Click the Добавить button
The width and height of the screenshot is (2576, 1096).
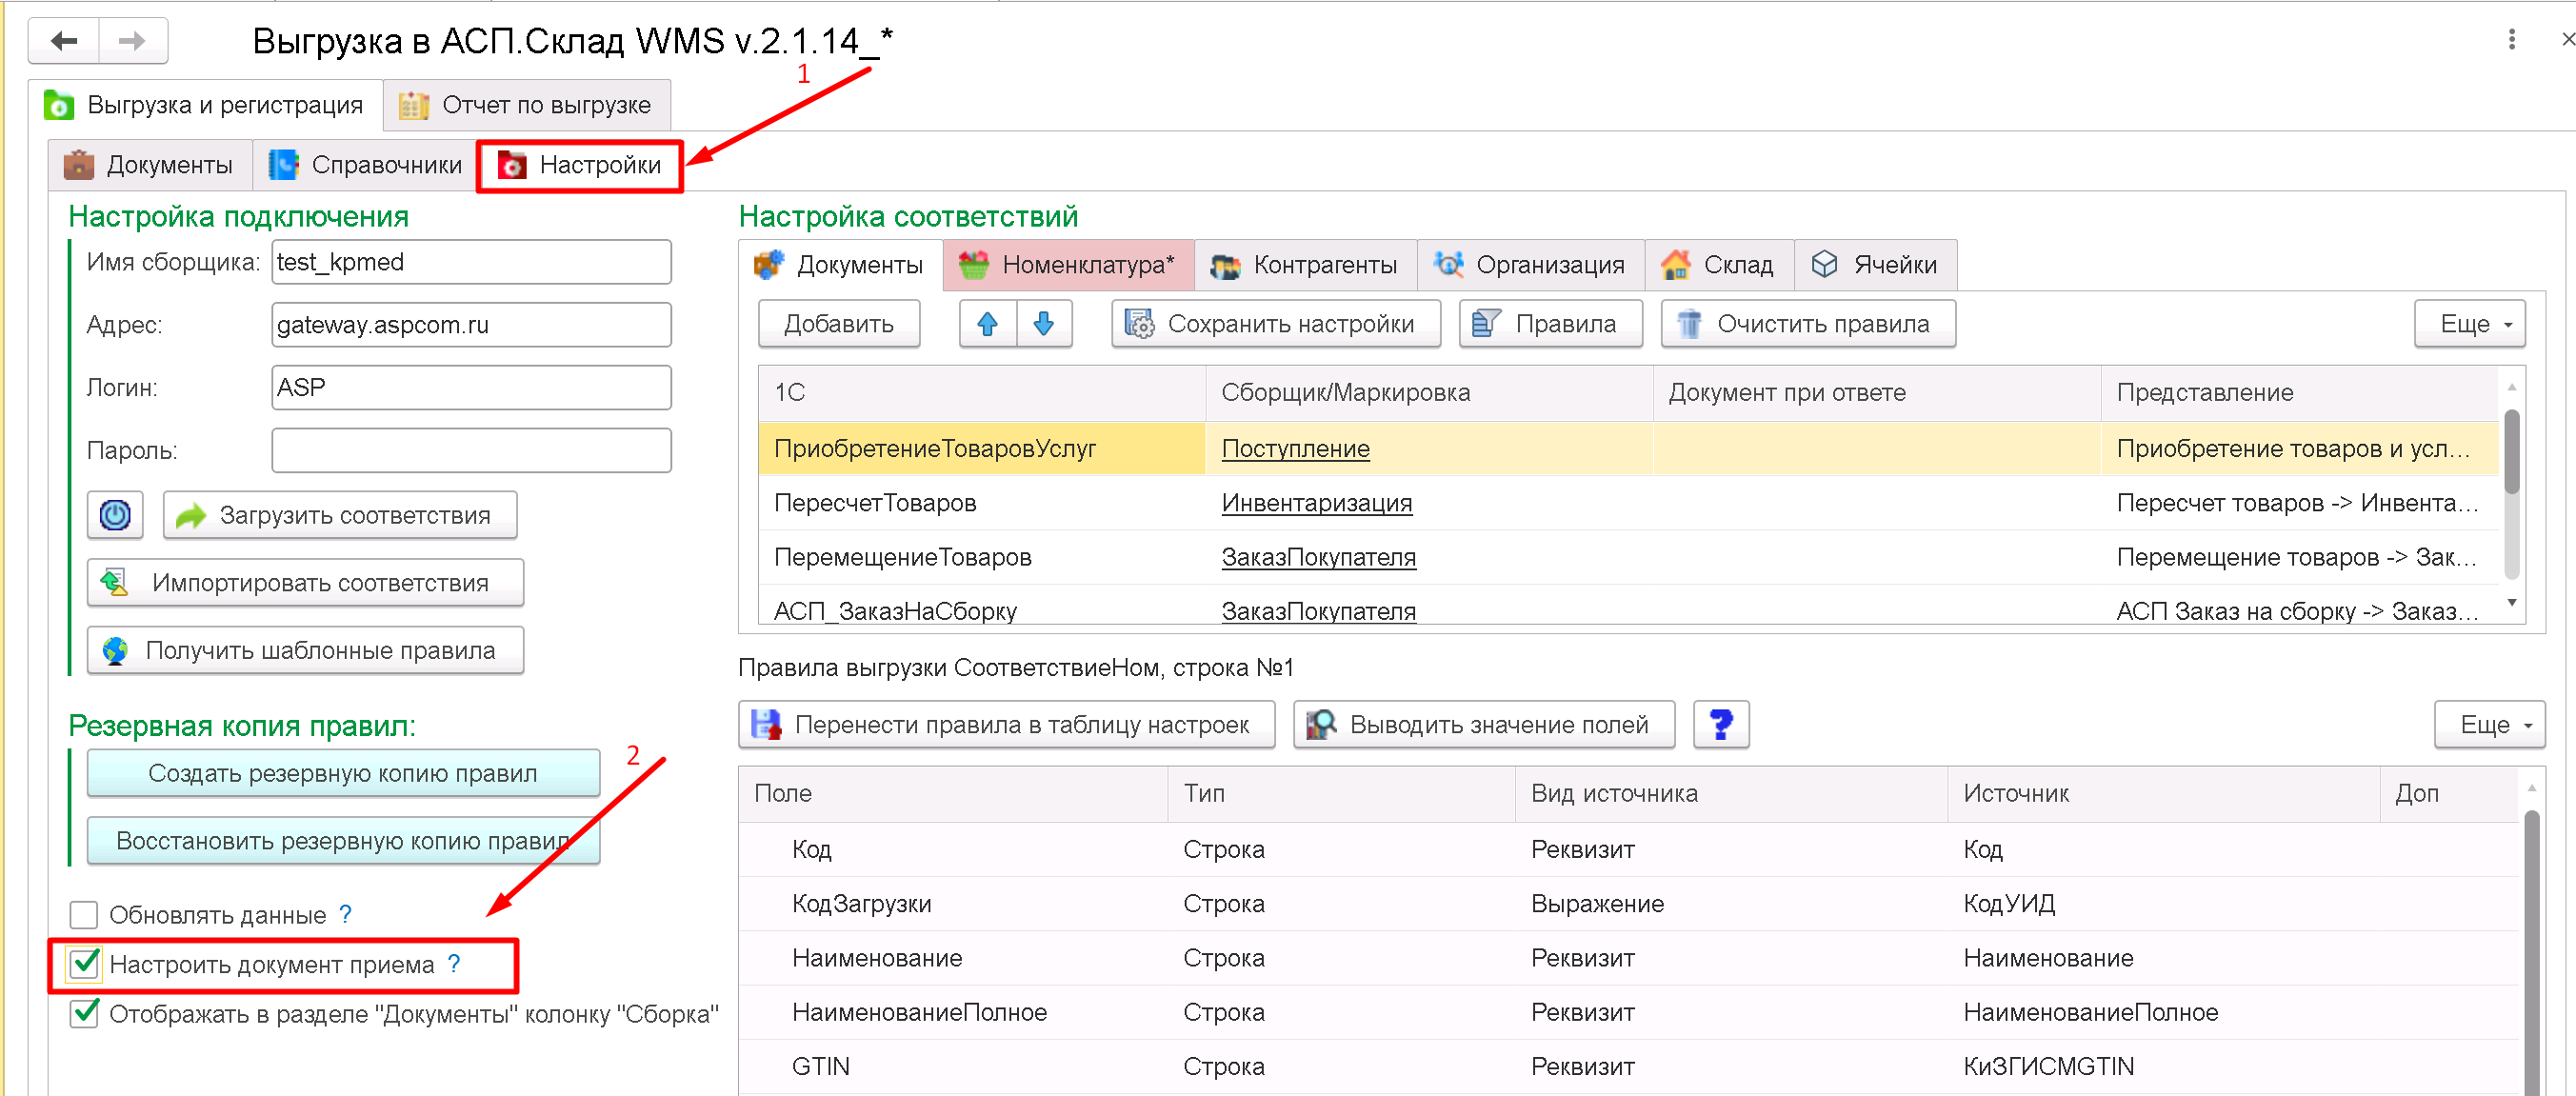(839, 324)
